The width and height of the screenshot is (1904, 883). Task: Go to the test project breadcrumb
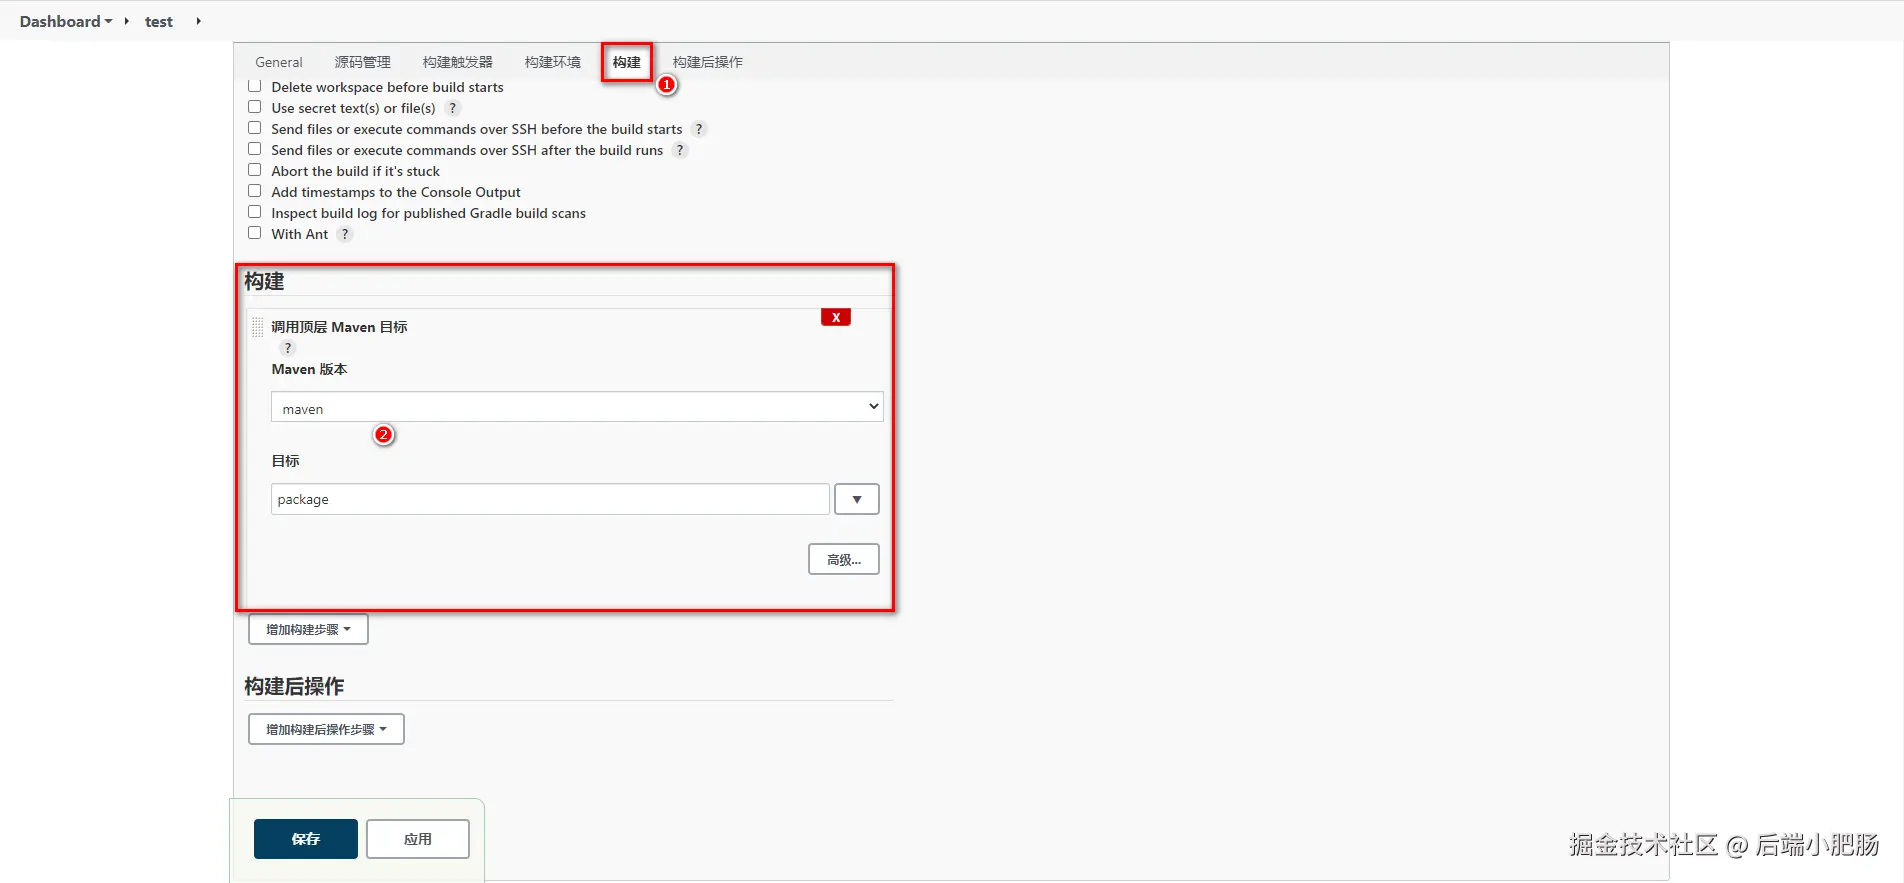pos(159,21)
